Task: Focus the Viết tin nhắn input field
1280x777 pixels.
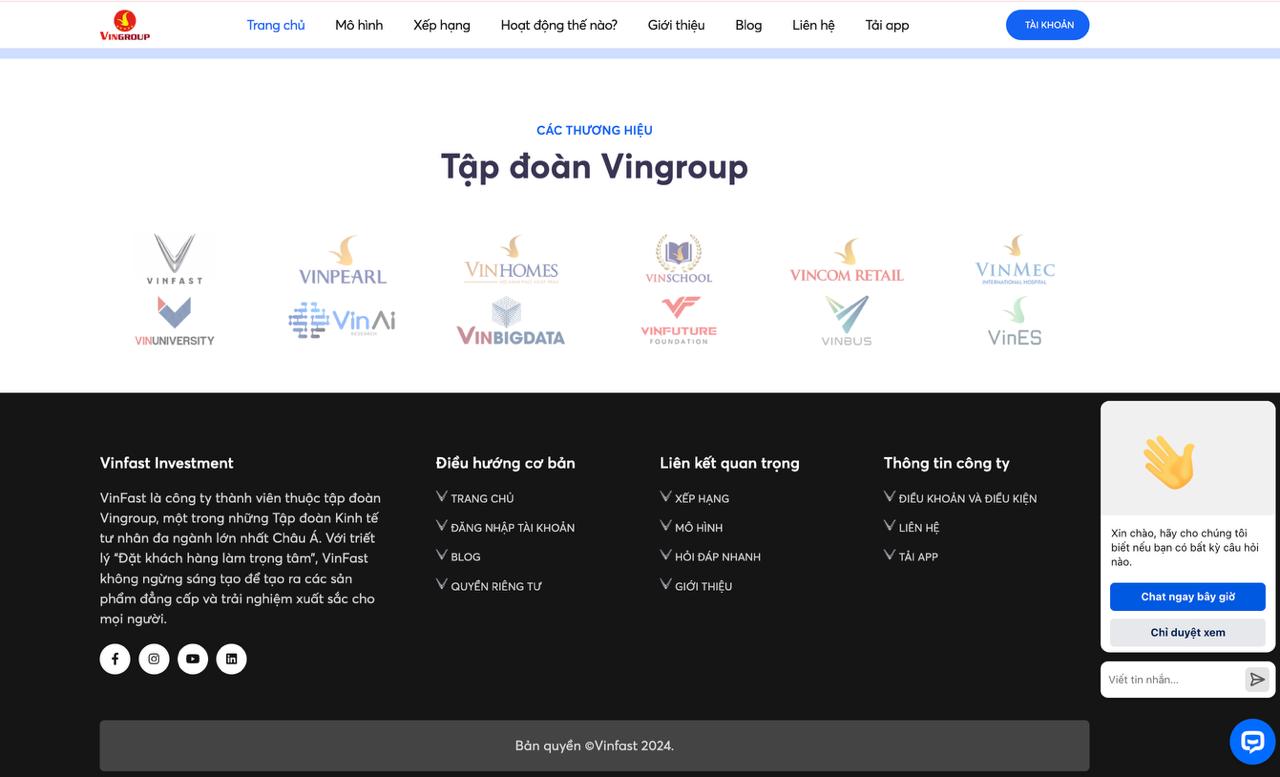Action: [1172, 680]
